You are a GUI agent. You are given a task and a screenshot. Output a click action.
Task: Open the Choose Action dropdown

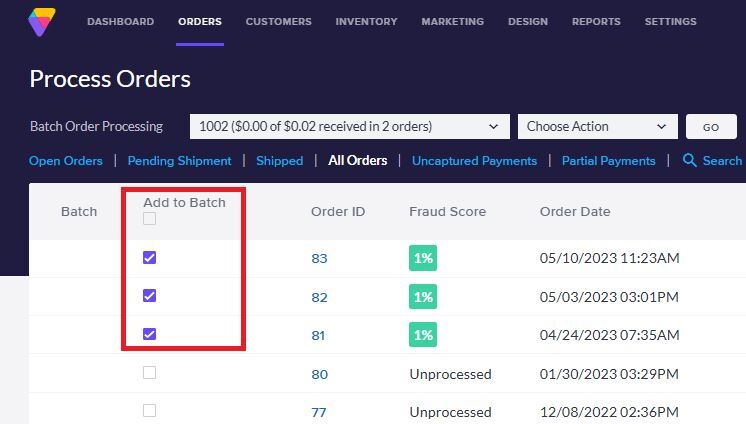pos(598,127)
